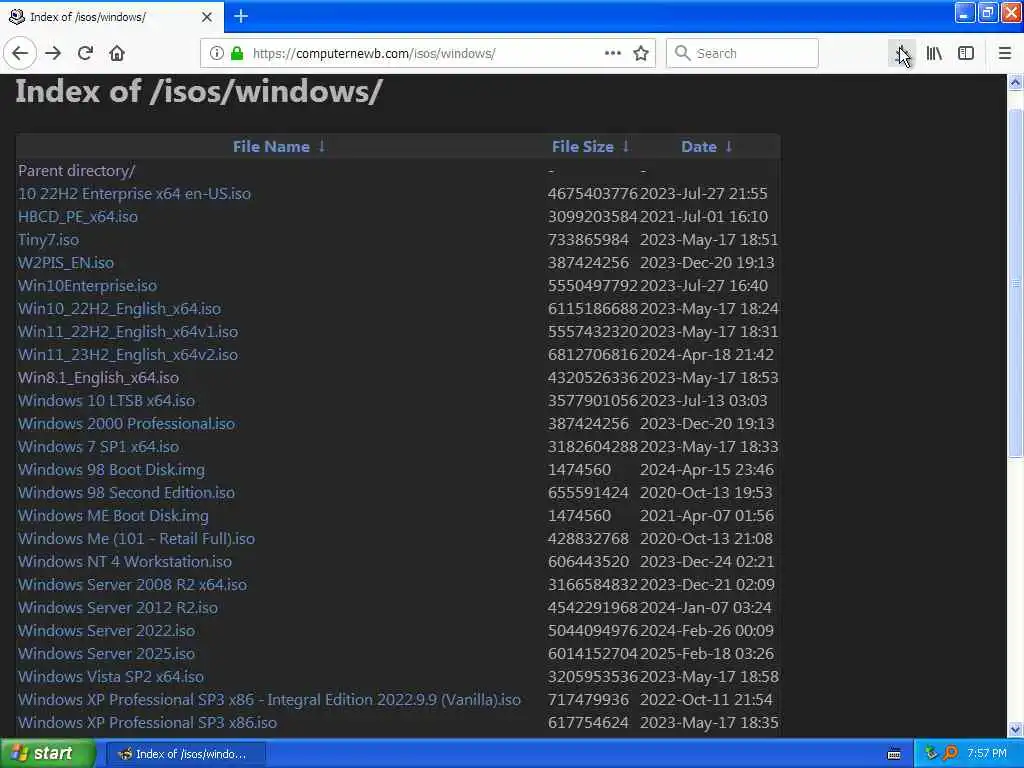Viewport: 1024px width, 768px height.
Task: Open the Library icon
Action: (934, 53)
